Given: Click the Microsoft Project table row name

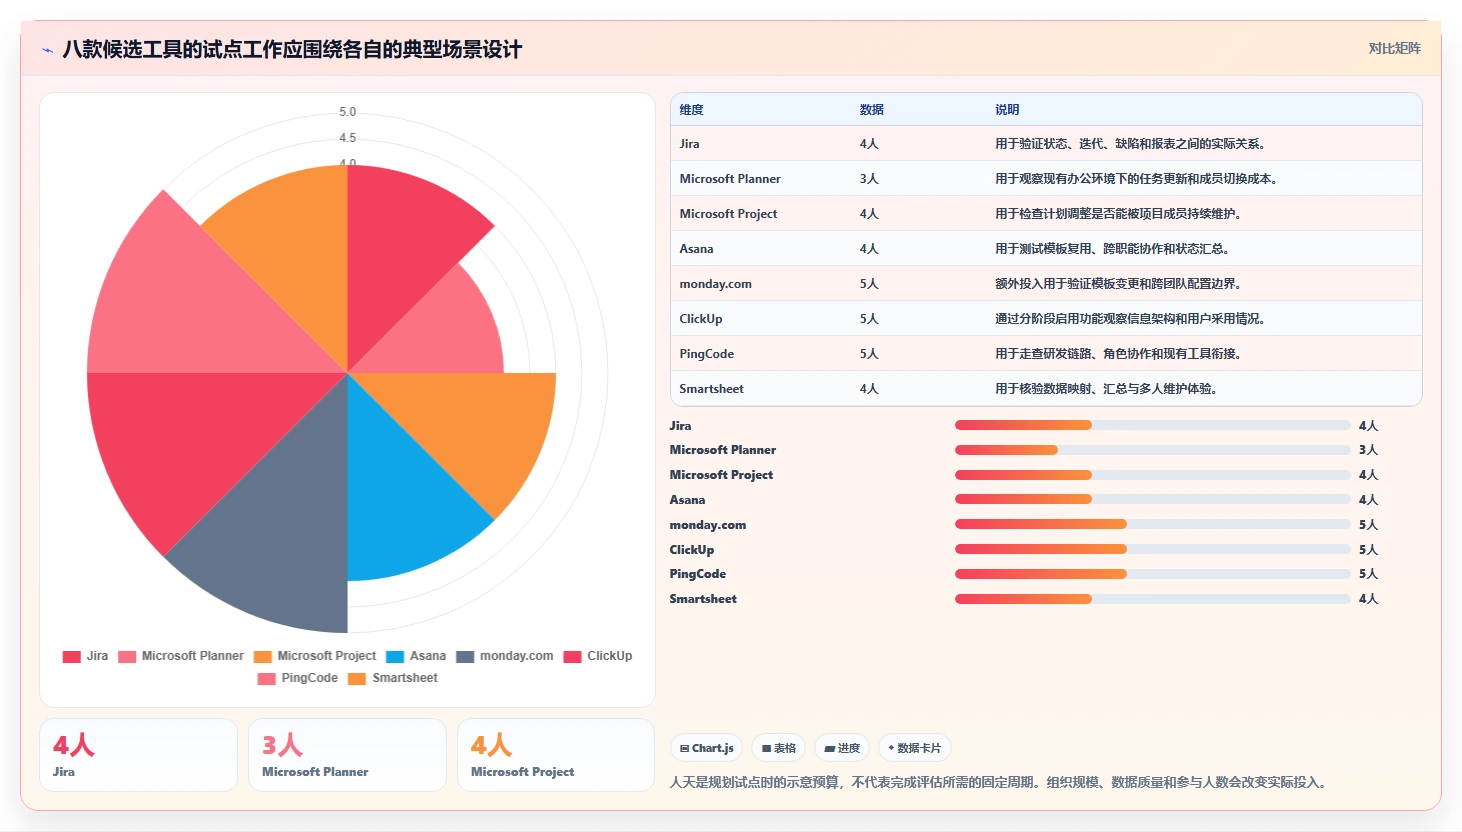Looking at the screenshot, I should click(728, 214).
